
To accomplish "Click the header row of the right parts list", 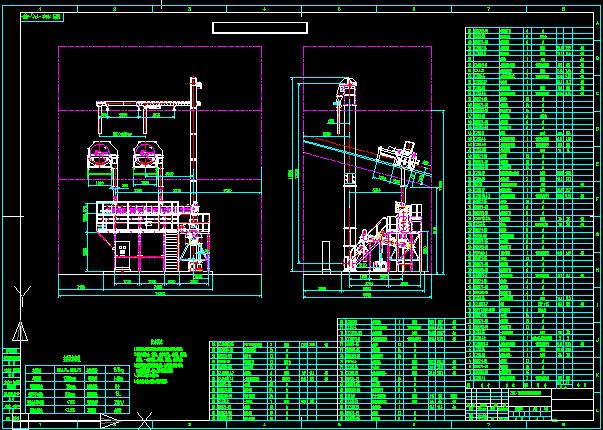I will 529,385.
